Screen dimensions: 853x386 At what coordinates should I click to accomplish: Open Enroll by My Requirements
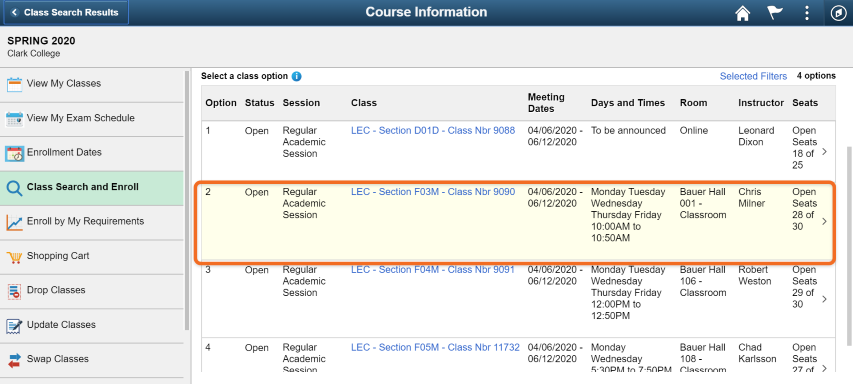click(x=92, y=222)
